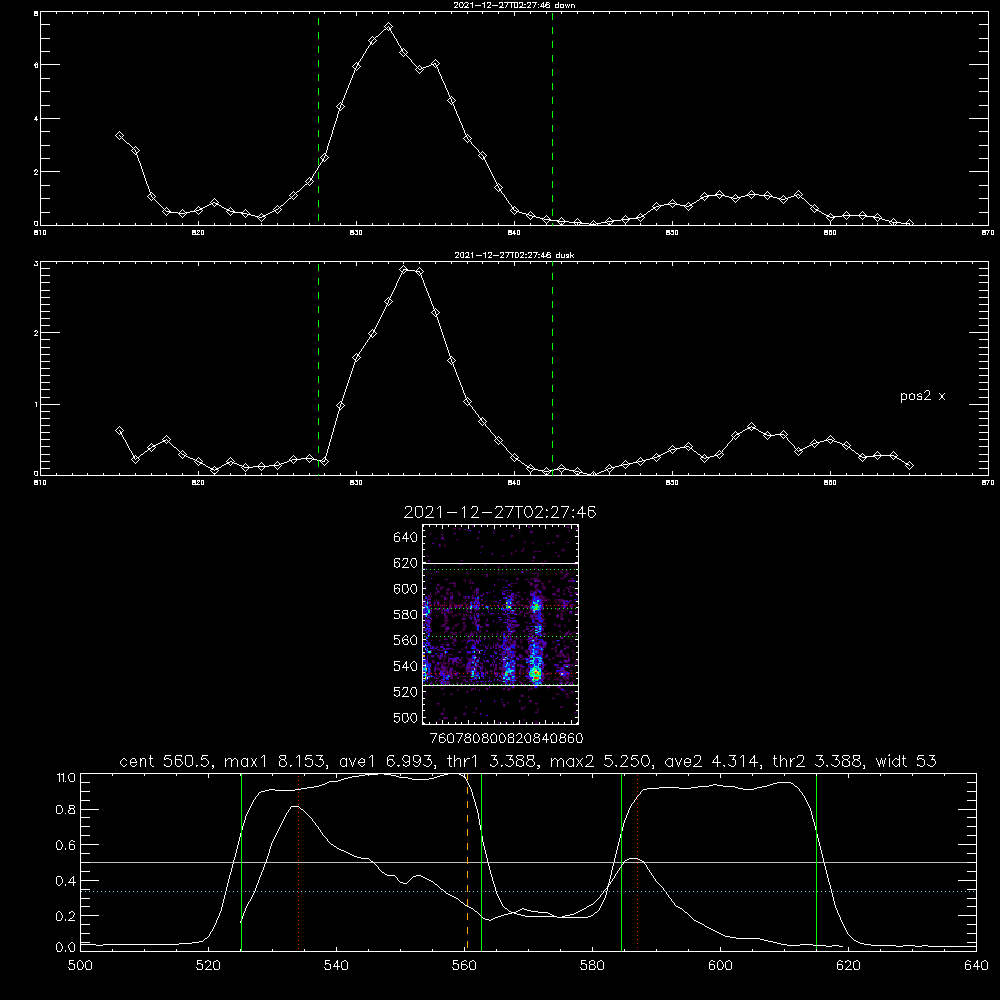Click the timestamp title above the heatmap
The width and height of the screenshot is (1000, 1000).
click(x=500, y=512)
